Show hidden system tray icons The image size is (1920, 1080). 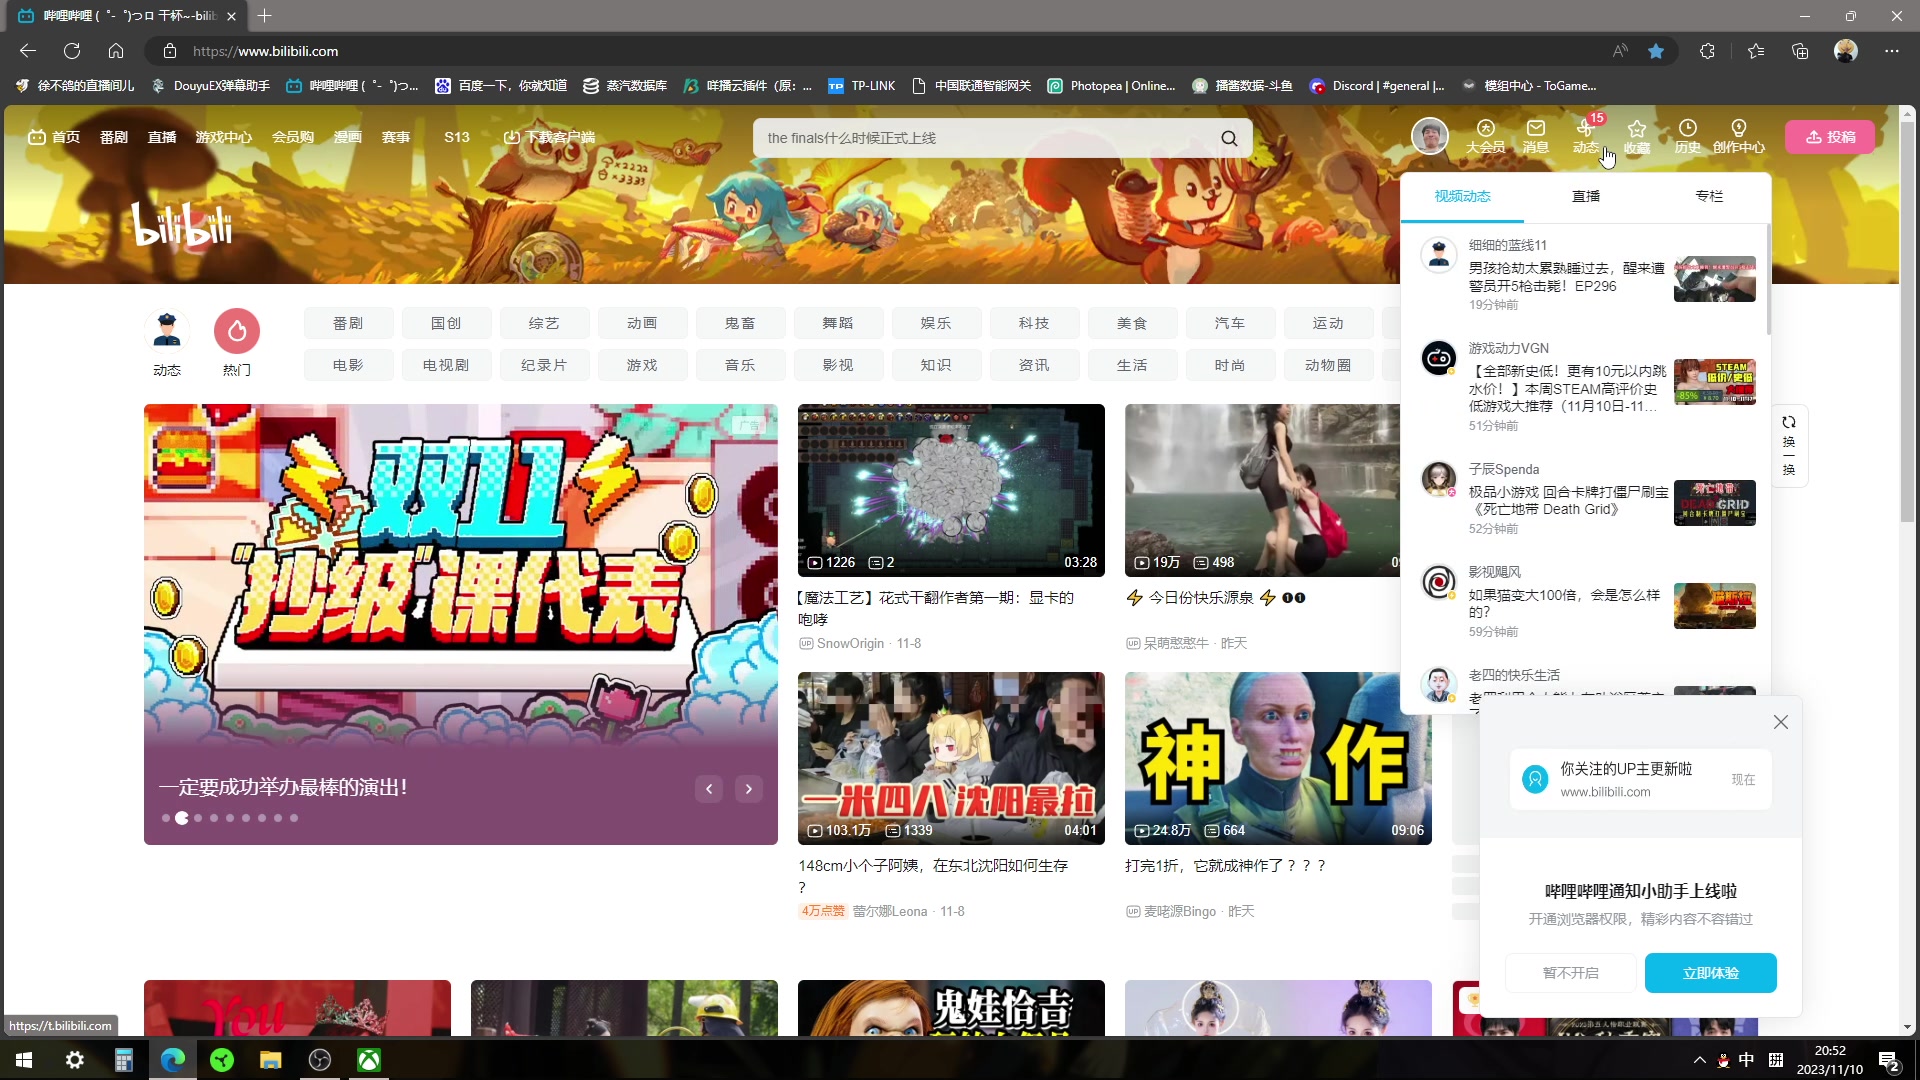pyautogui.click(x=1699, y=1060)
